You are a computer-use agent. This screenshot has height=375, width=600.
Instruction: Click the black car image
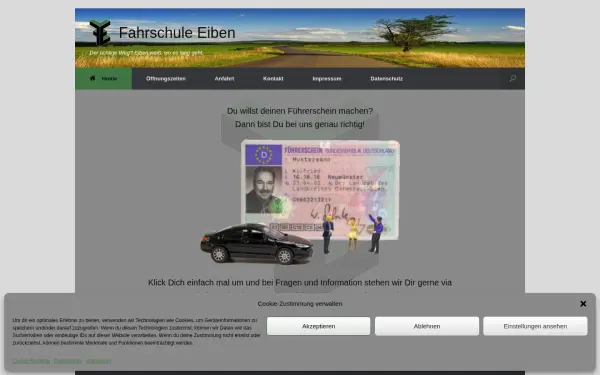[257, 244]
